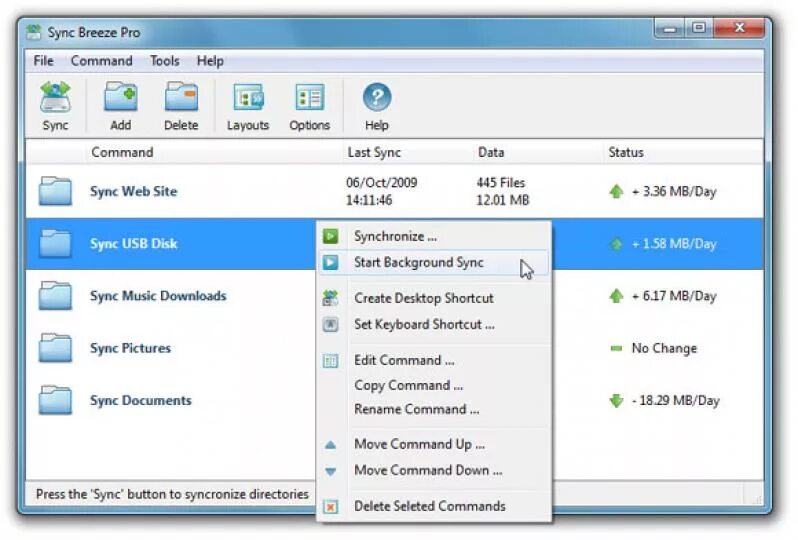Close the Sync Breeze Pro window
The image size is (798, 540).
tap(739, 29)
